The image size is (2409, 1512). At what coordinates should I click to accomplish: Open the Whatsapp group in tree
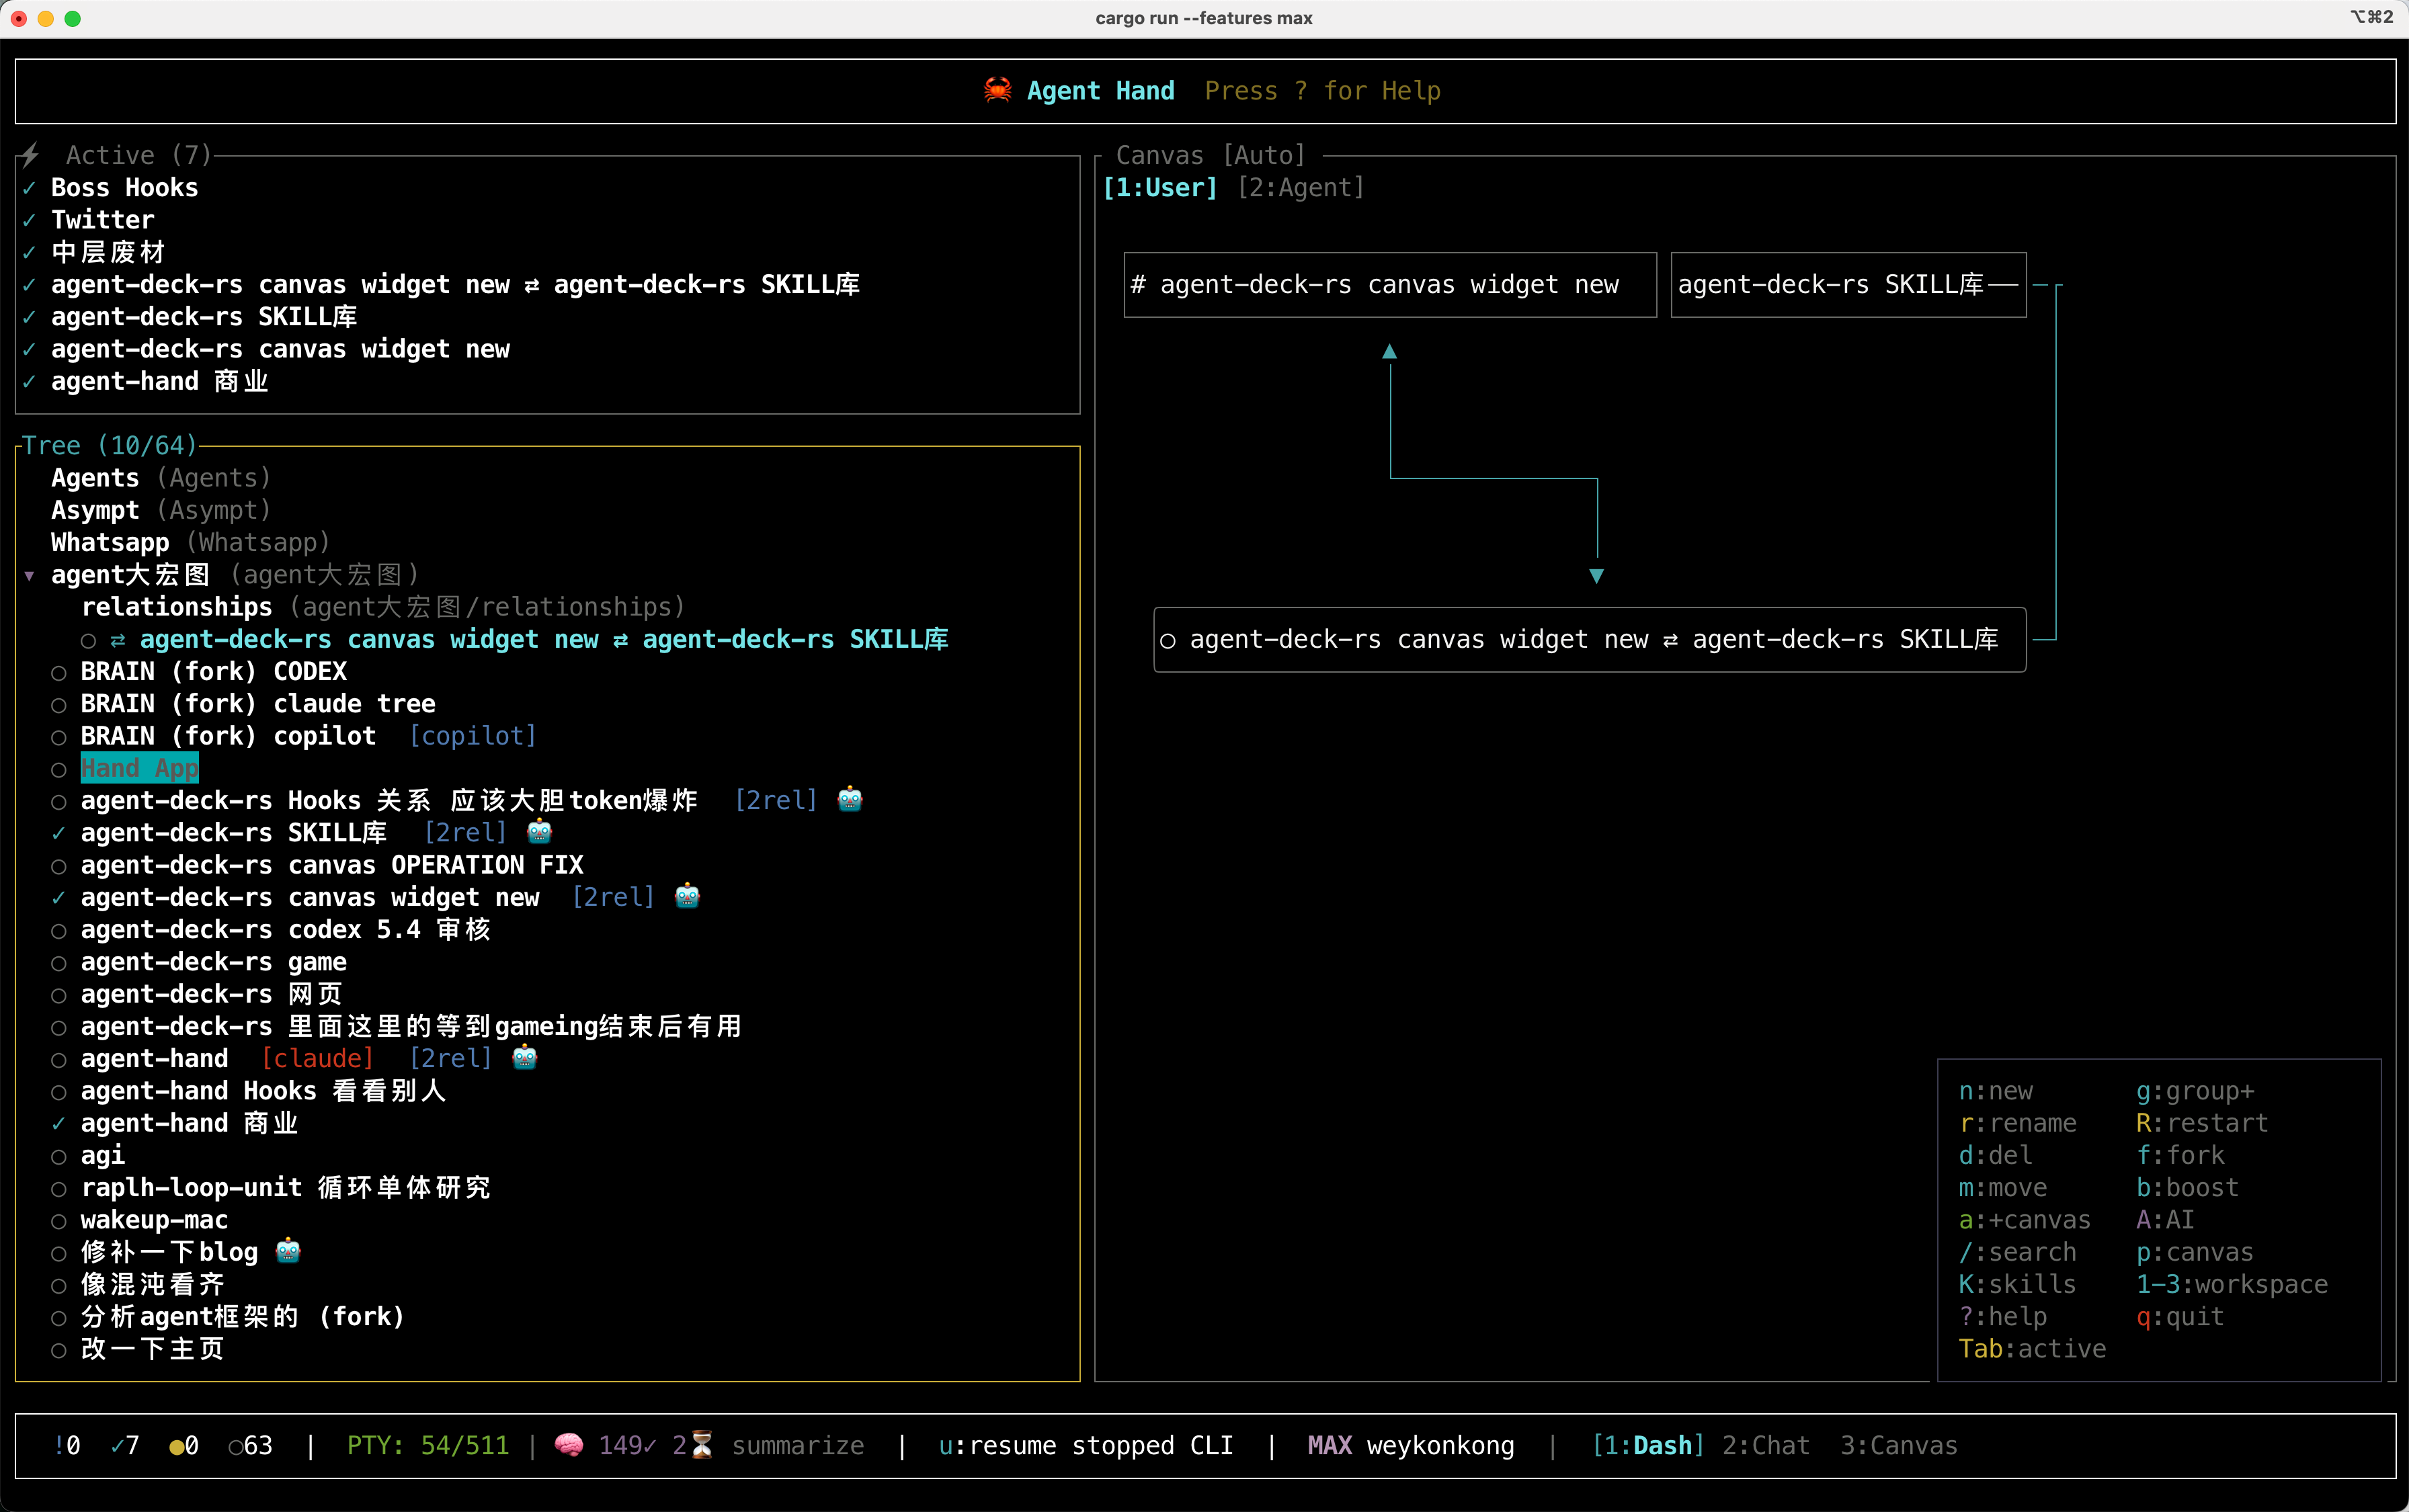tap(110, 543)
